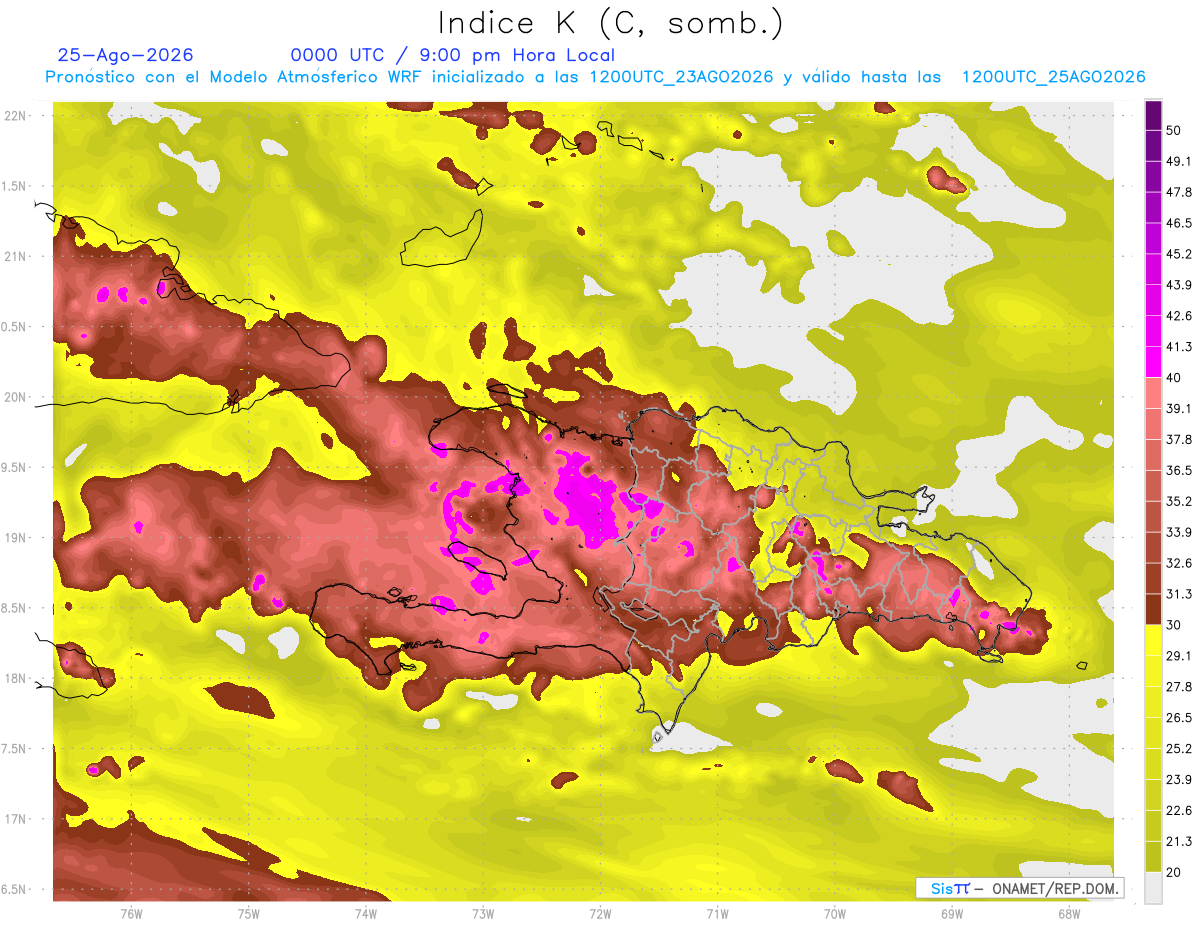The height and width of the screenshot is (927, 1200).
Task: Click the colorbar value "43.9"
Action: coord(1179,286)
